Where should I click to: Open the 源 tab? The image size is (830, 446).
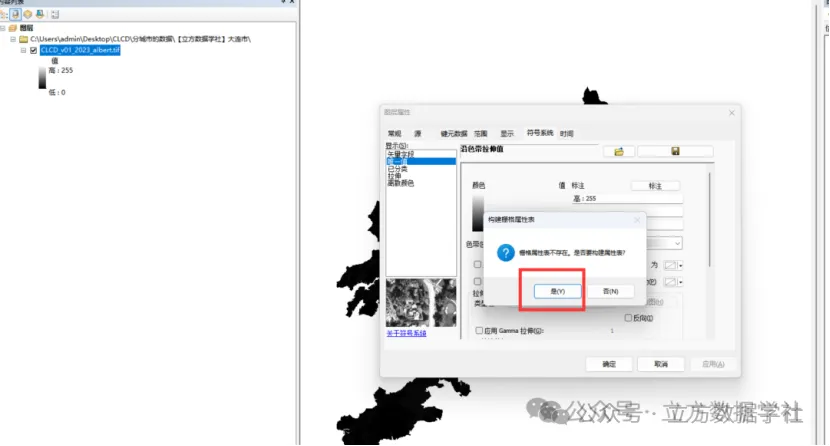418,134
